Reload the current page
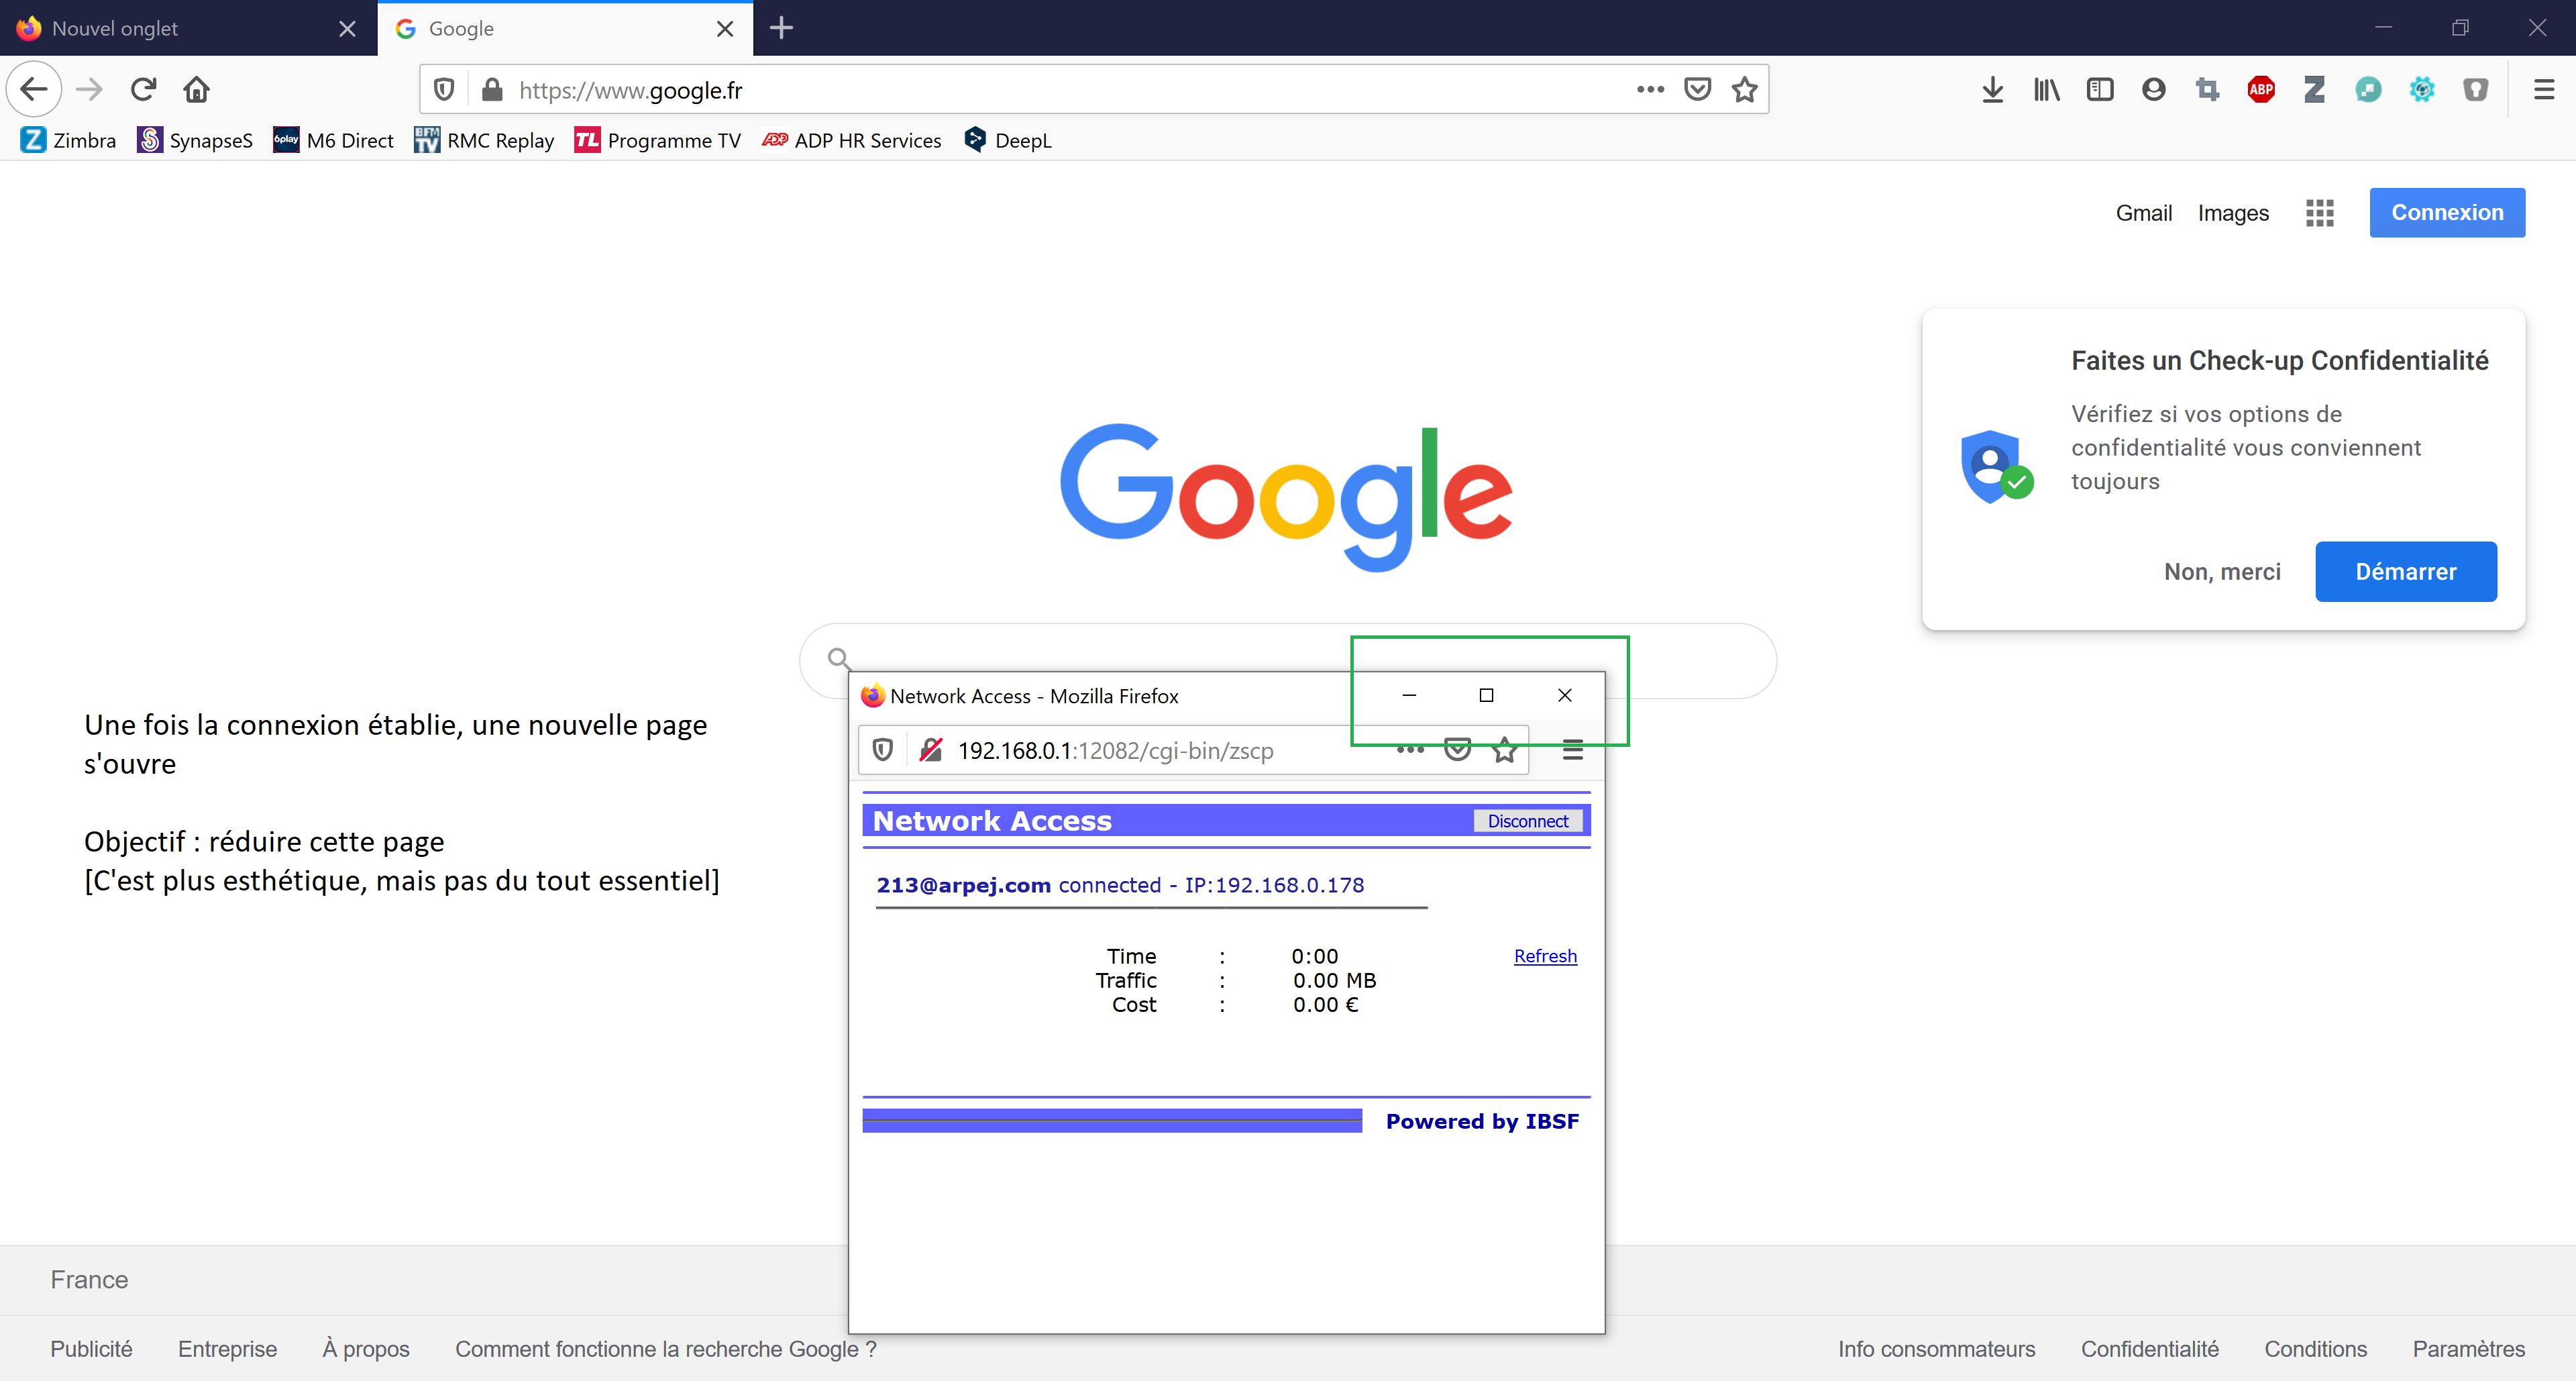This screenshot has height=1381, width=2576. pos(143,90)
